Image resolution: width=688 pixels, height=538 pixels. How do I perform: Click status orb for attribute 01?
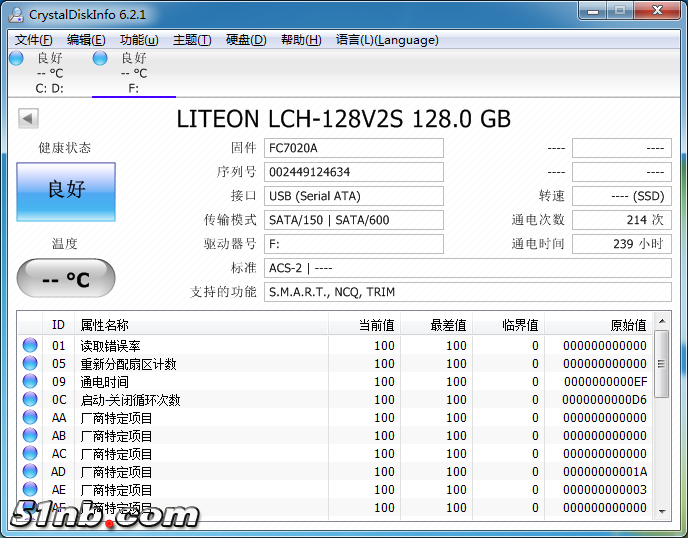[x=30, y=345]
